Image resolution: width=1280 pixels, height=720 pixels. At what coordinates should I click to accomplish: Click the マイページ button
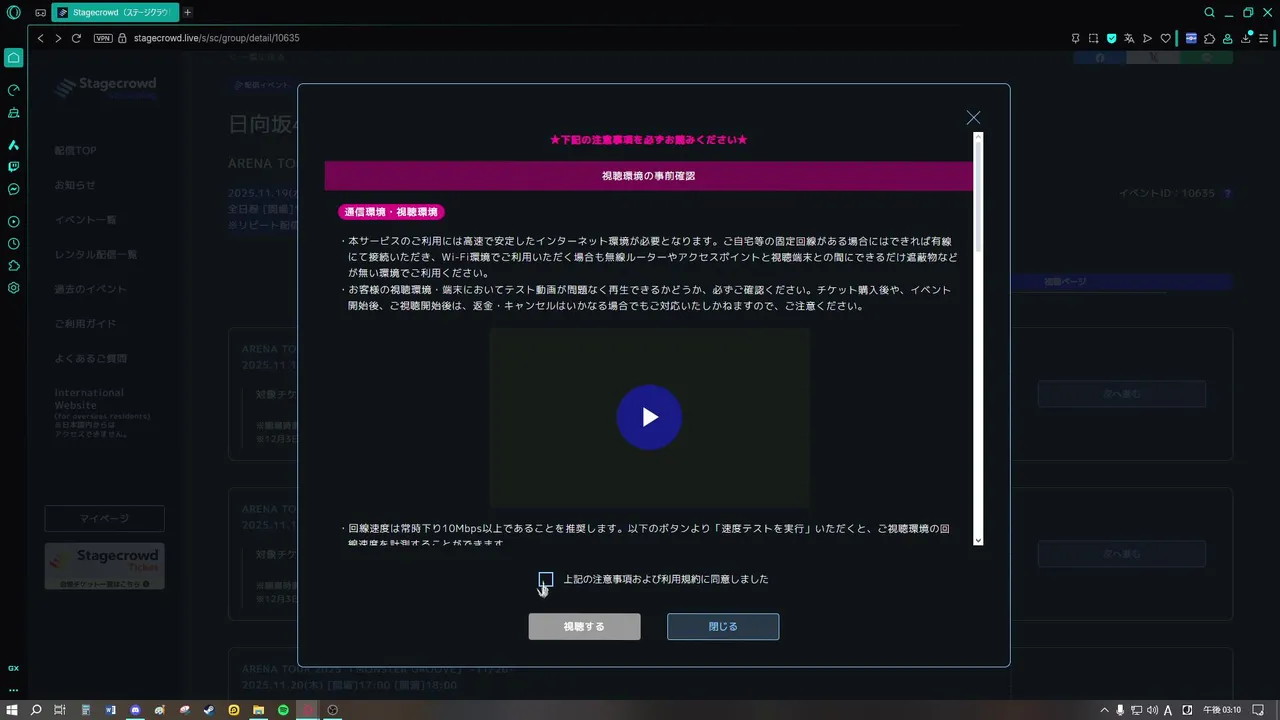(x=105, y=518)
